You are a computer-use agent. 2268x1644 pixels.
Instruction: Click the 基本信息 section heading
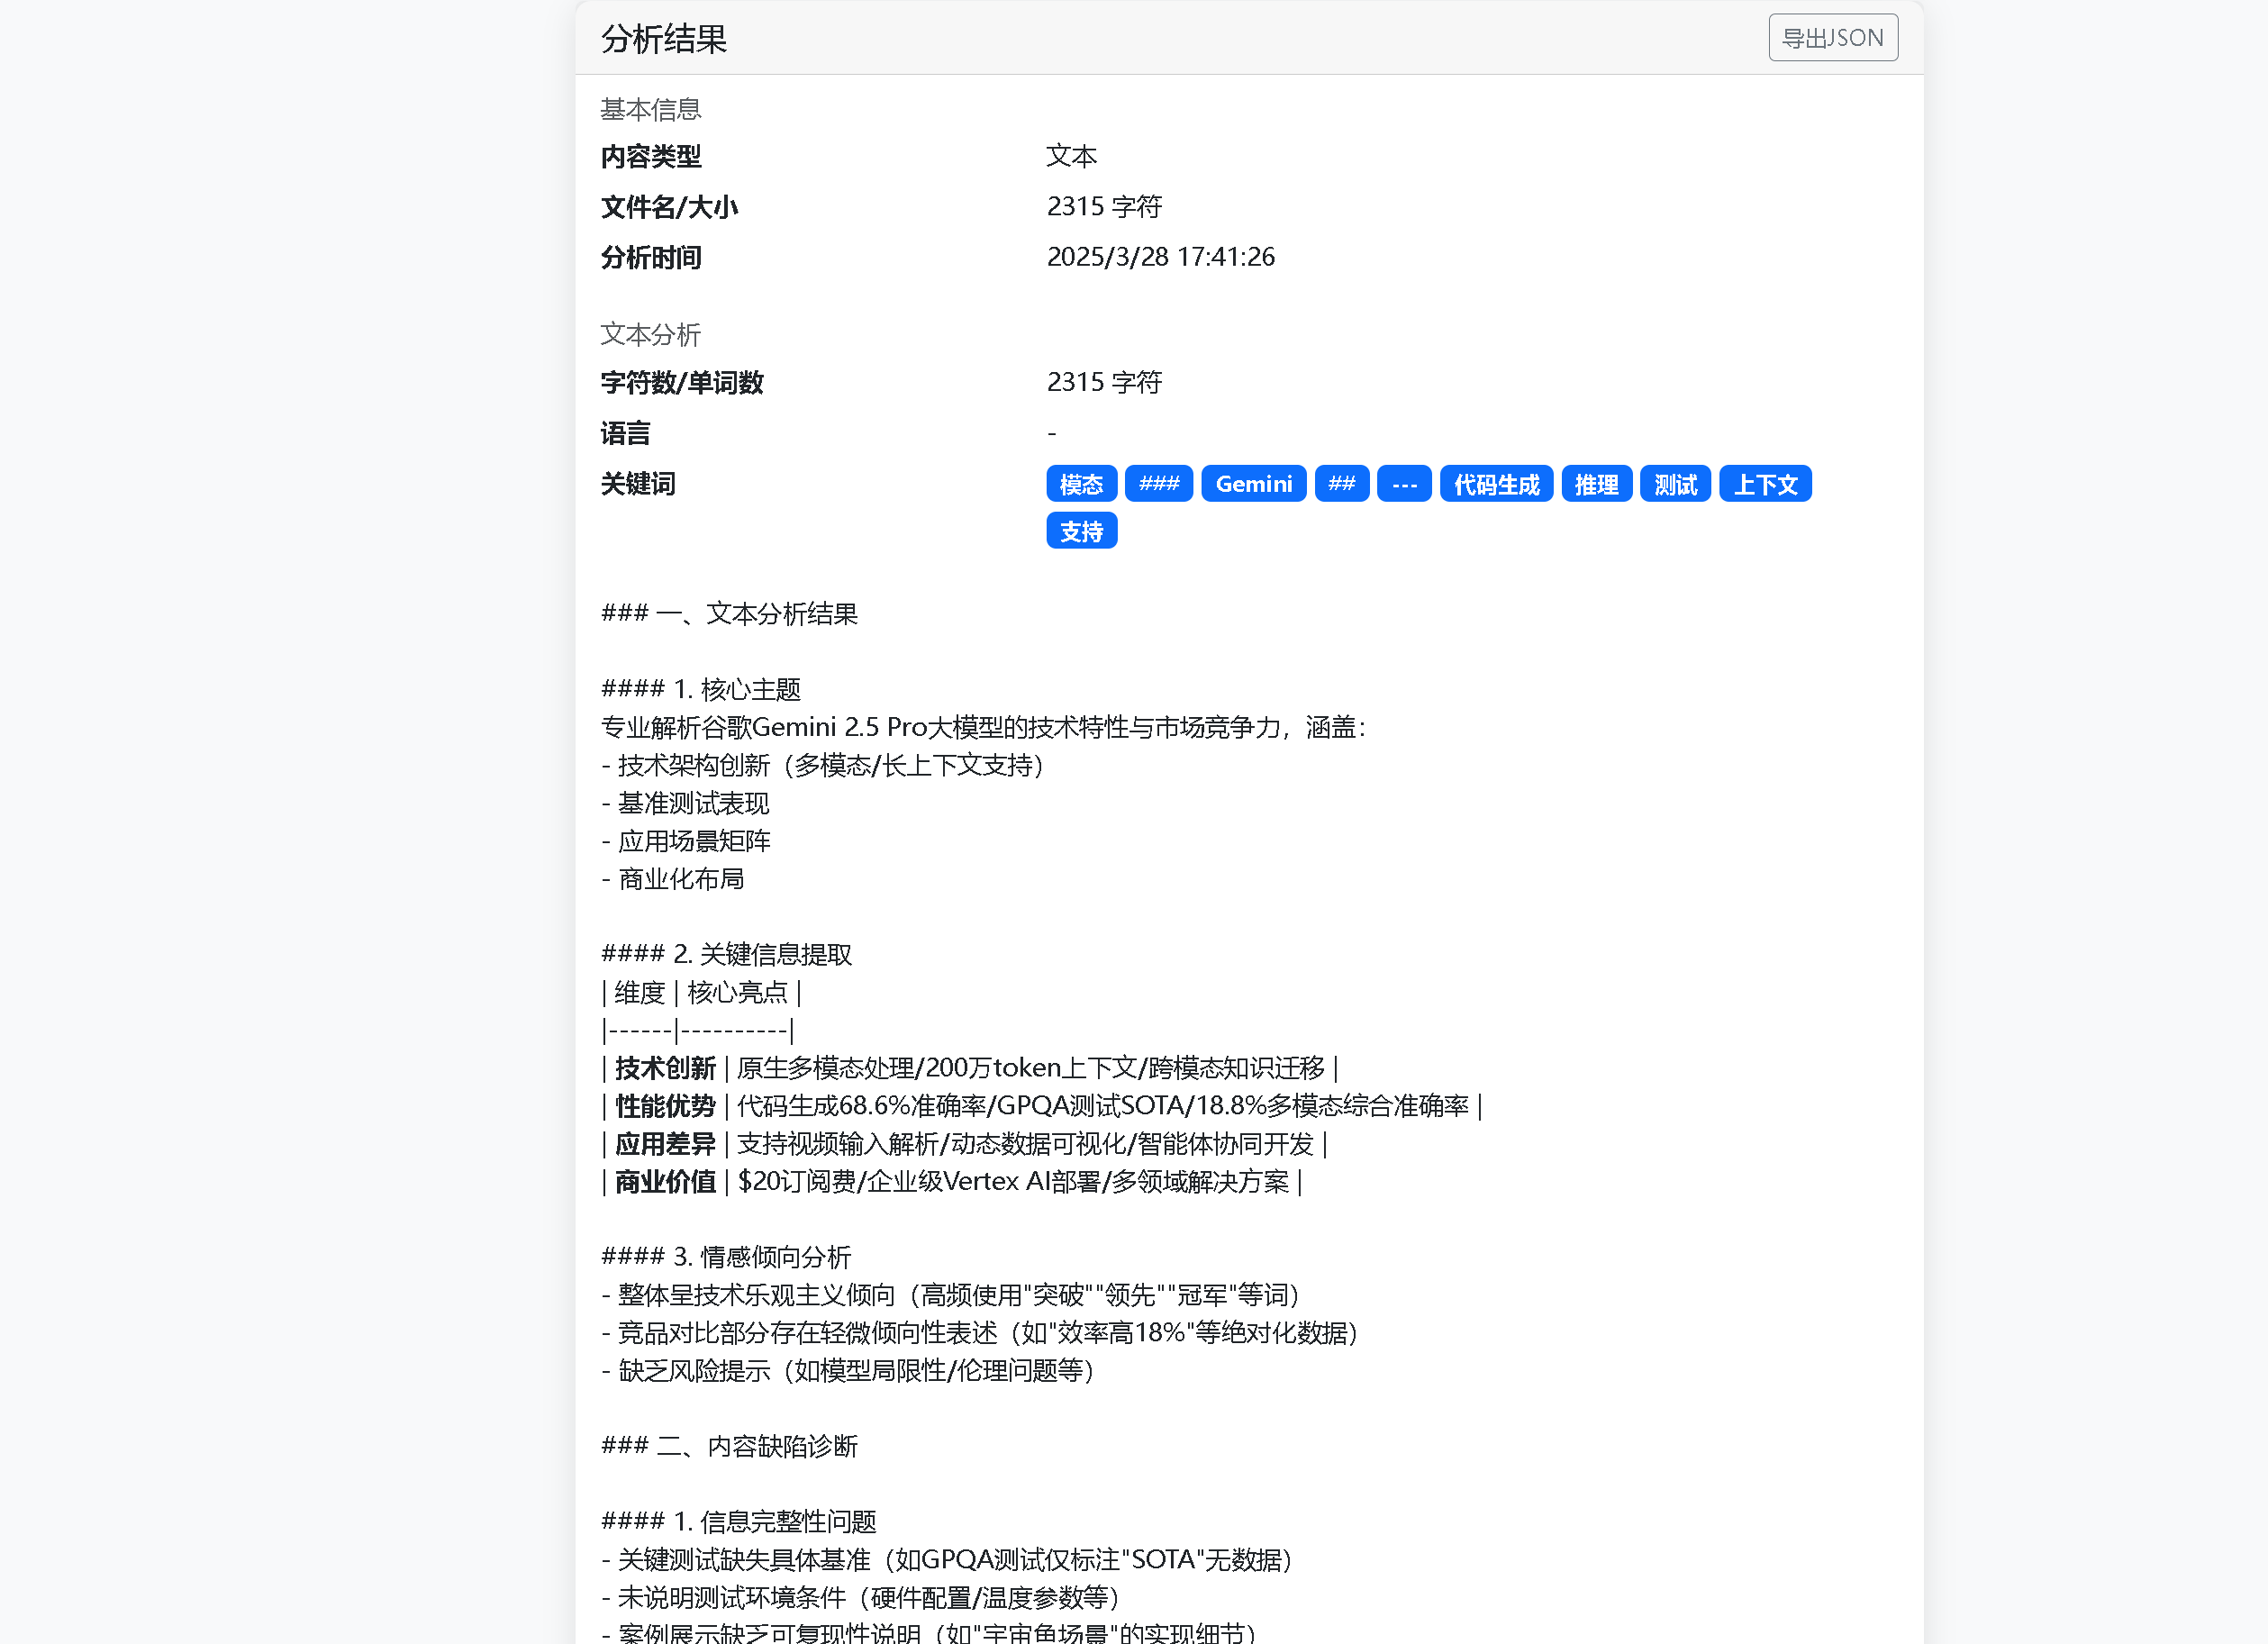coord(650,109)
